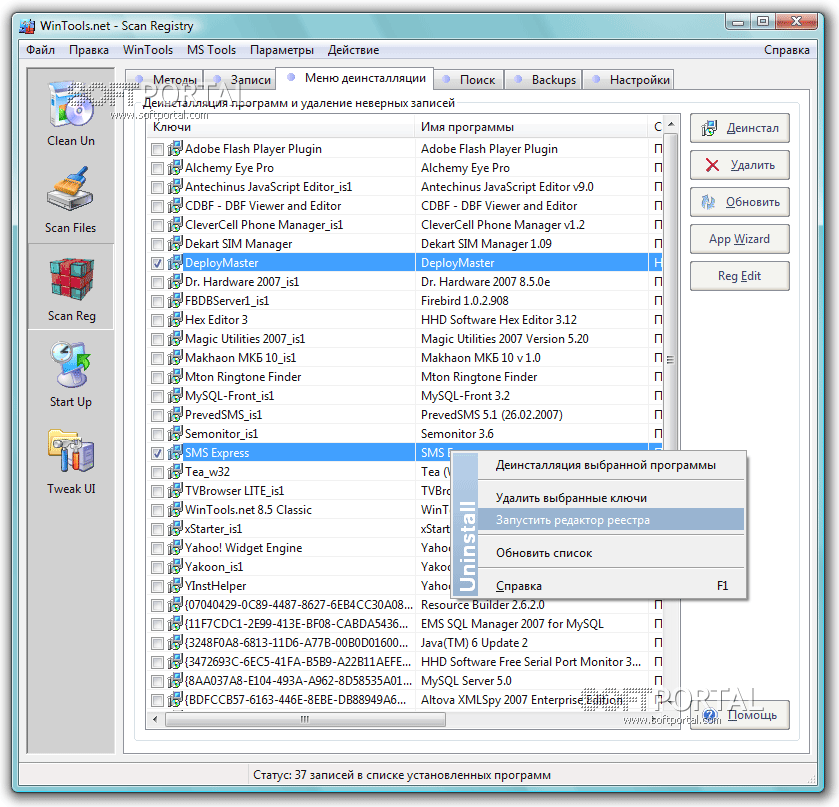
Task: Click the Resource Builder 2.6.2.0 entry
Action: pos(483,605)
